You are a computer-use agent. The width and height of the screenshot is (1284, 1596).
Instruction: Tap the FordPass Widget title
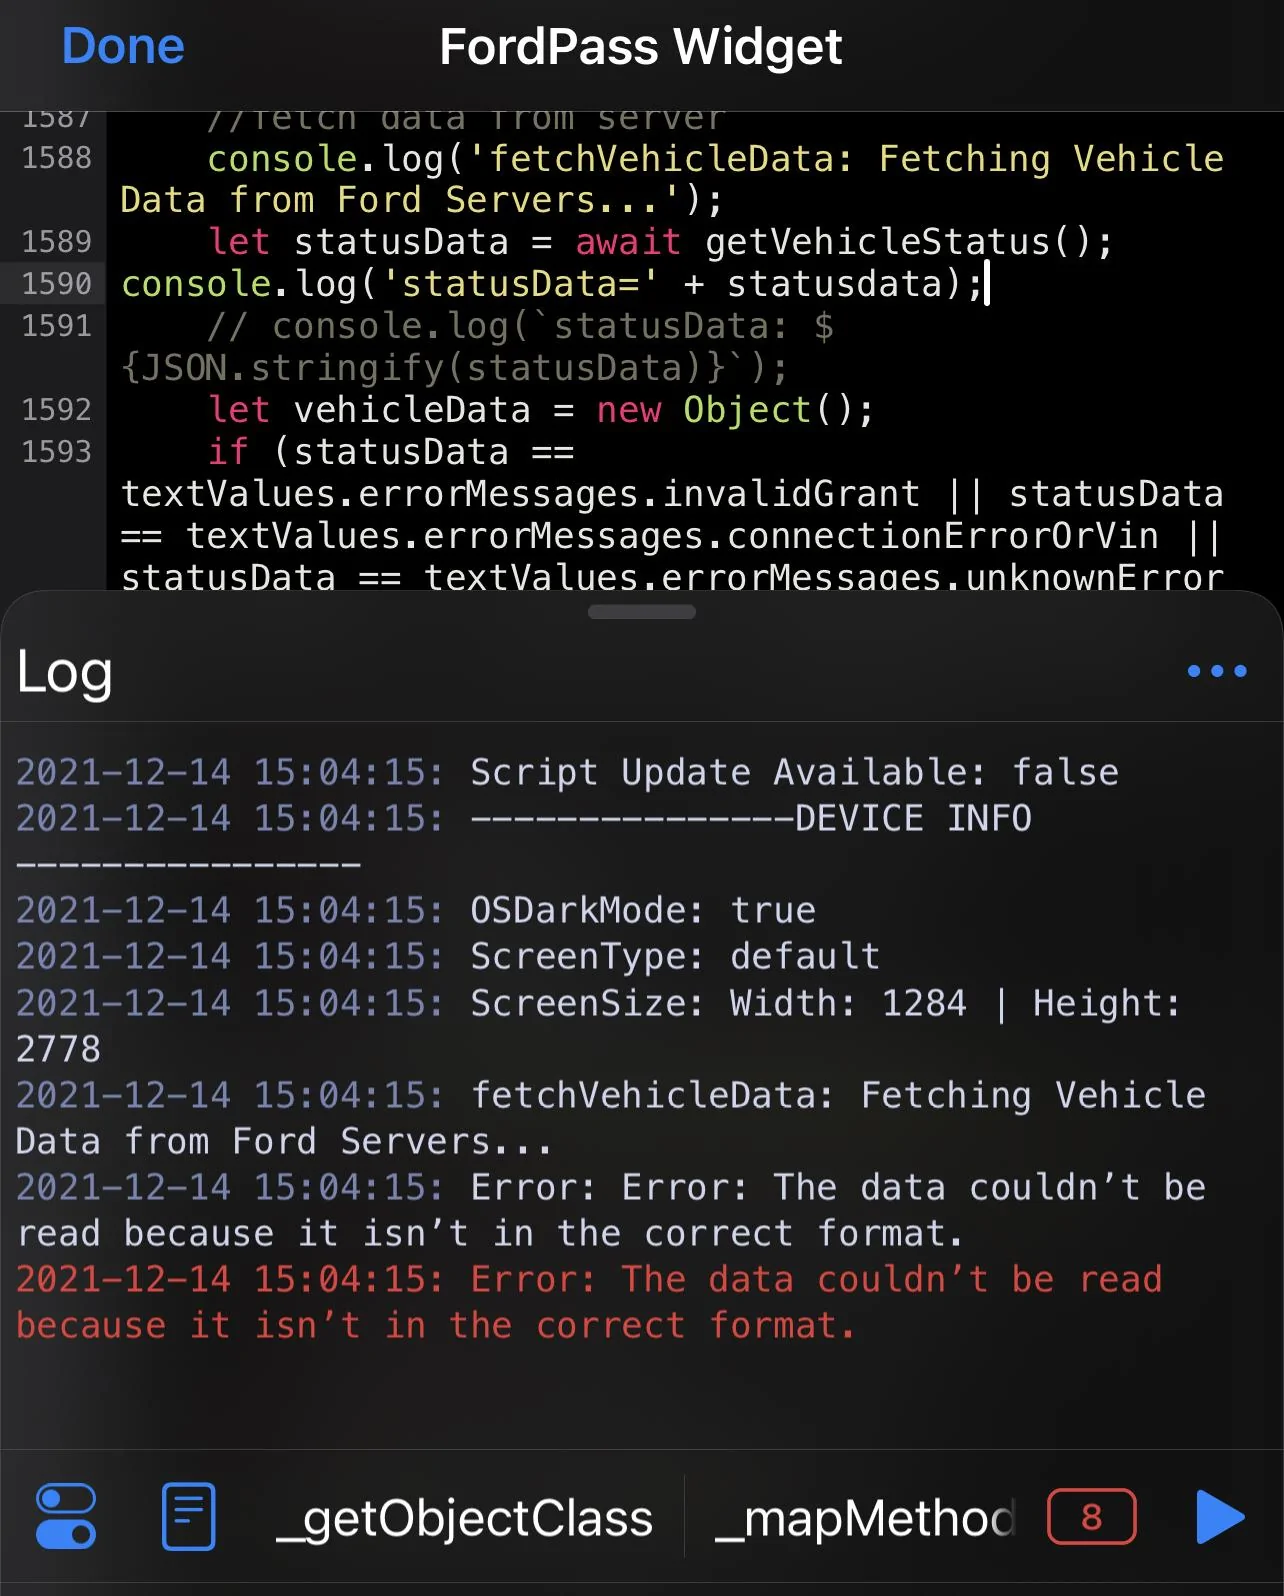coord(641,47)
